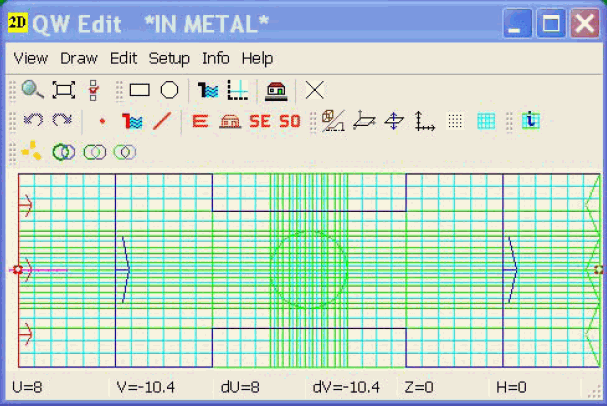This screenshot has width=607, height=406.
Task: Click the red SE toolbar icon
Action: click(260, 121)
